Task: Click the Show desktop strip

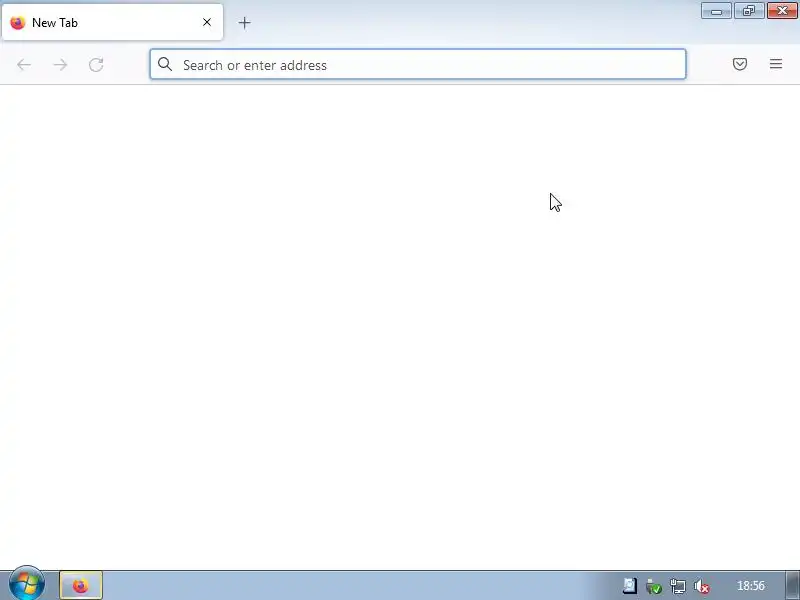Action: (x=793, y=585)
